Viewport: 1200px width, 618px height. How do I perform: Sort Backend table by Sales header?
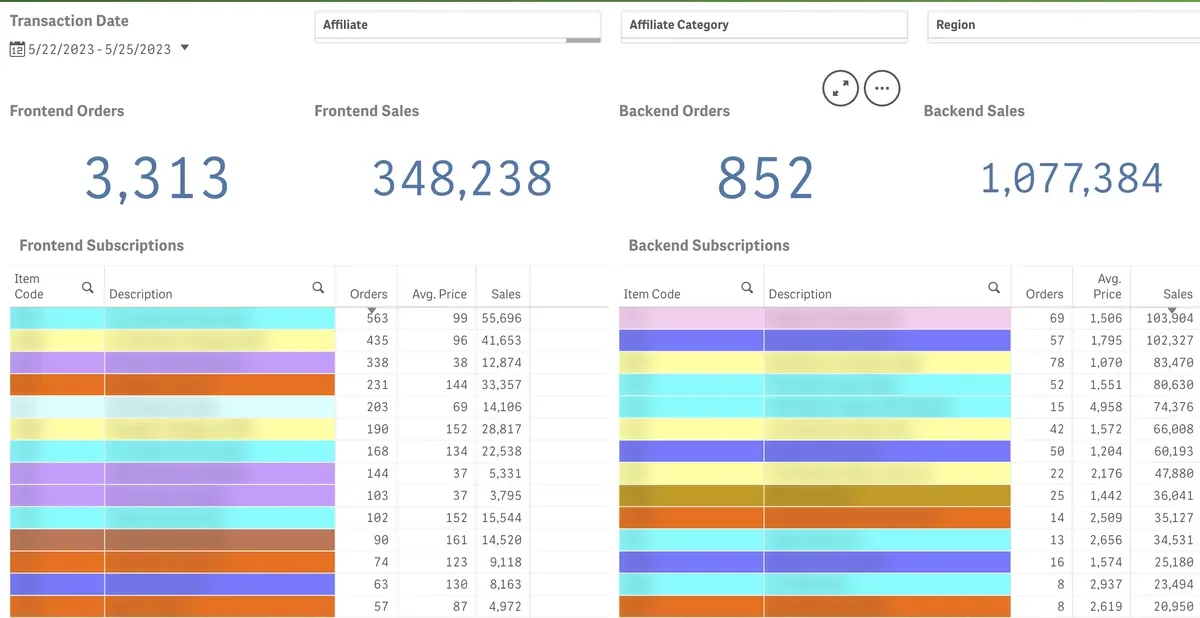[1178, 294]
